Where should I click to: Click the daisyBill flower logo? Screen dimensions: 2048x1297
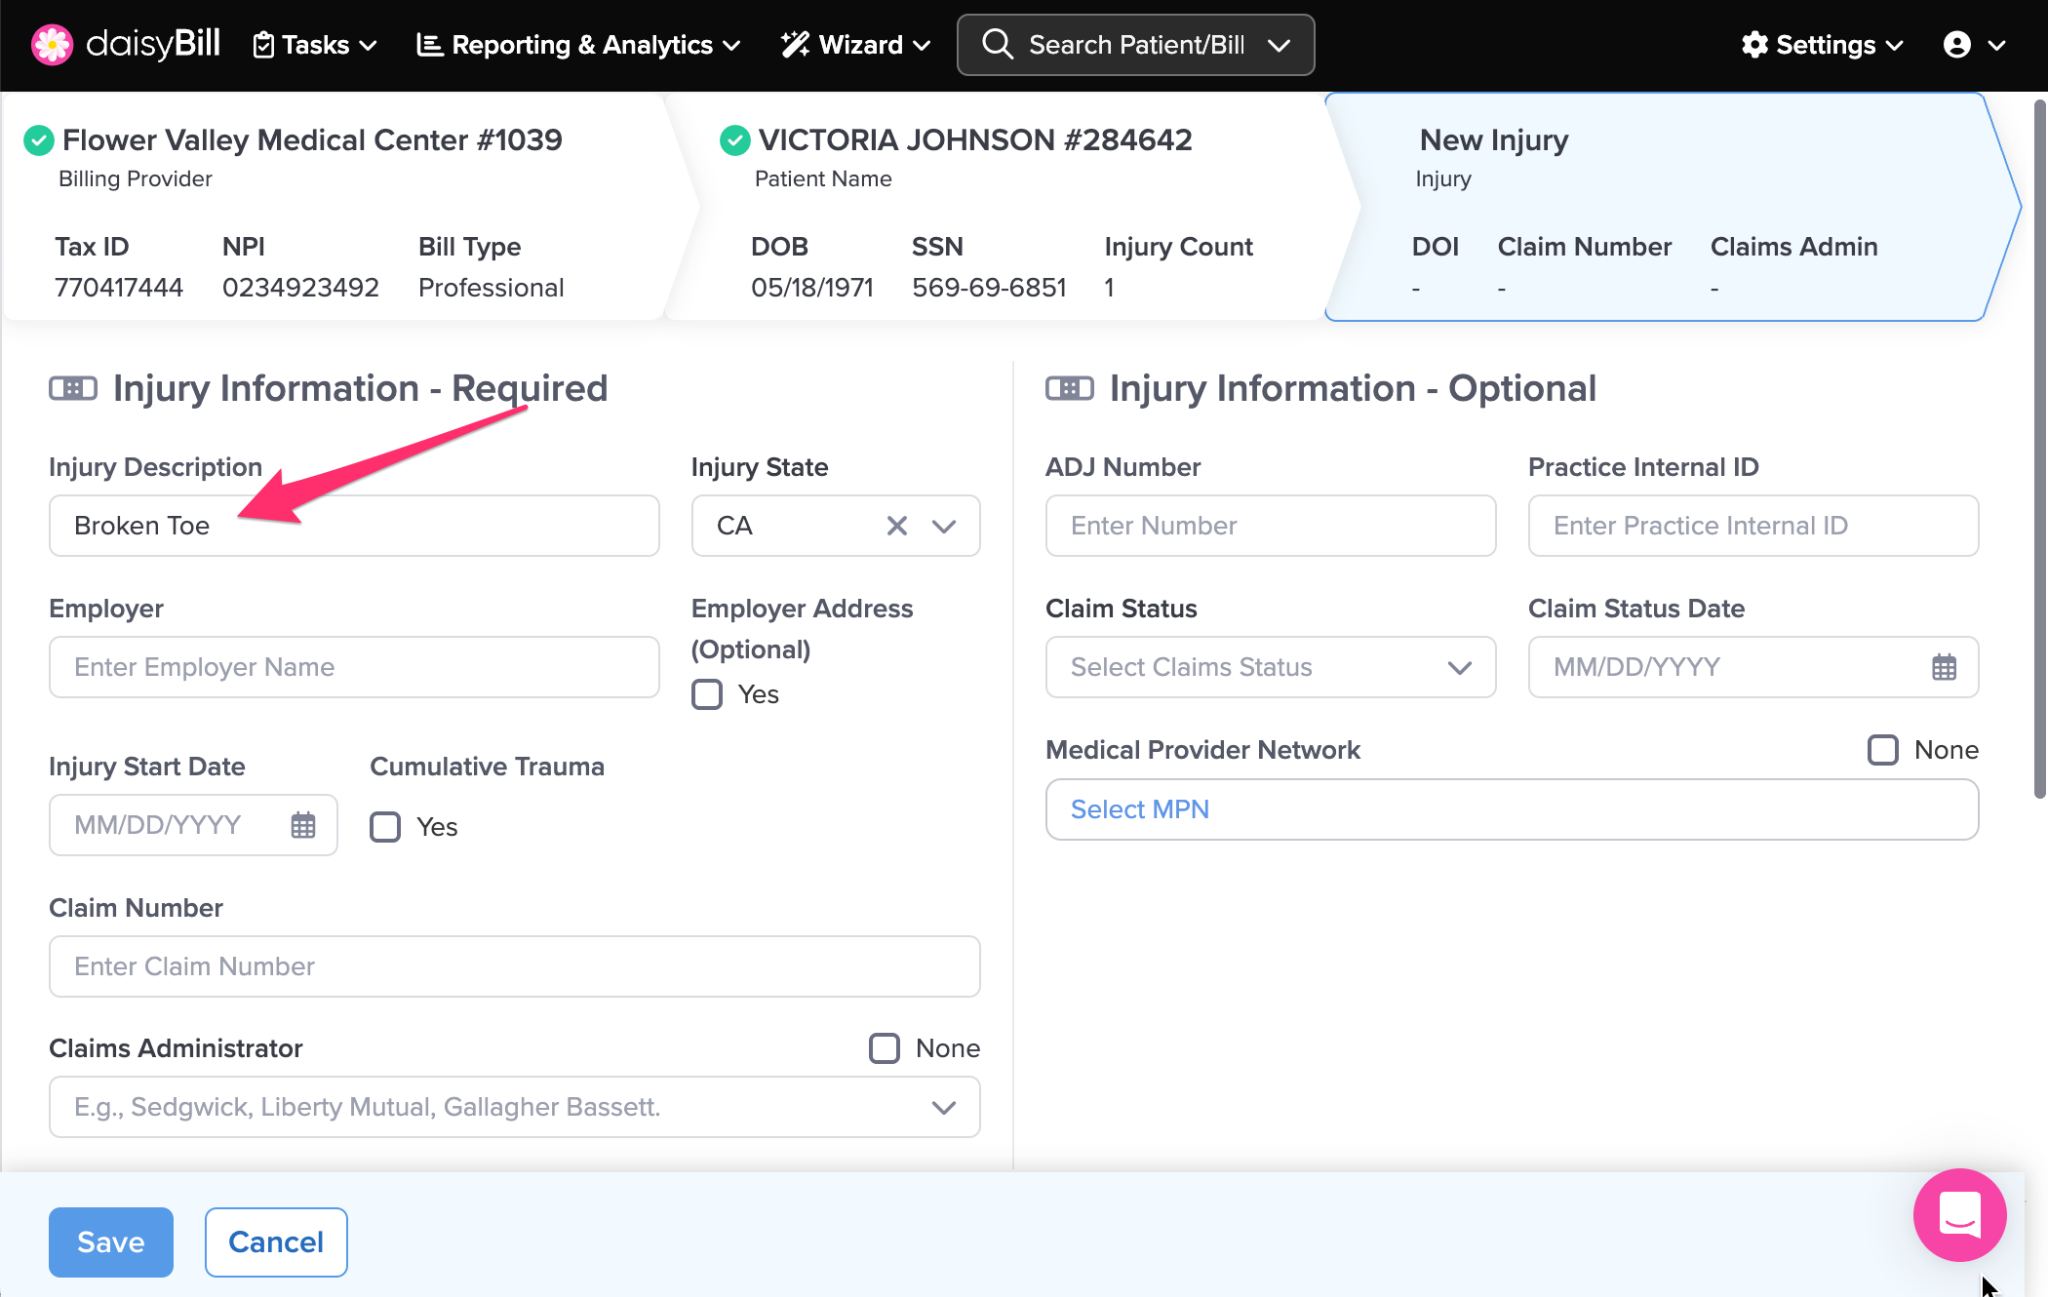pos(51,44)
